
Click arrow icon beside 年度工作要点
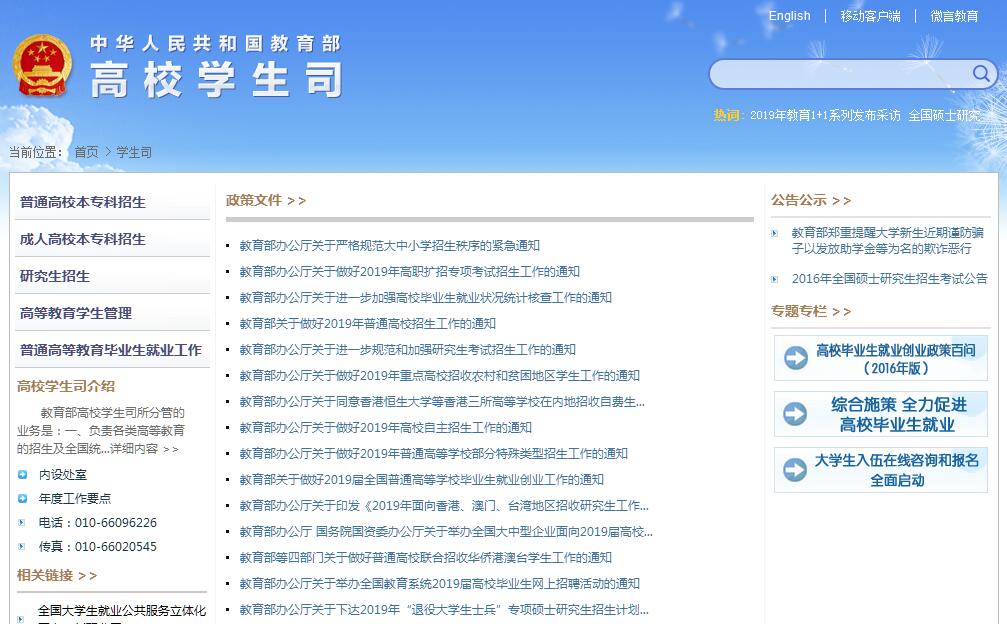(23, 498)
